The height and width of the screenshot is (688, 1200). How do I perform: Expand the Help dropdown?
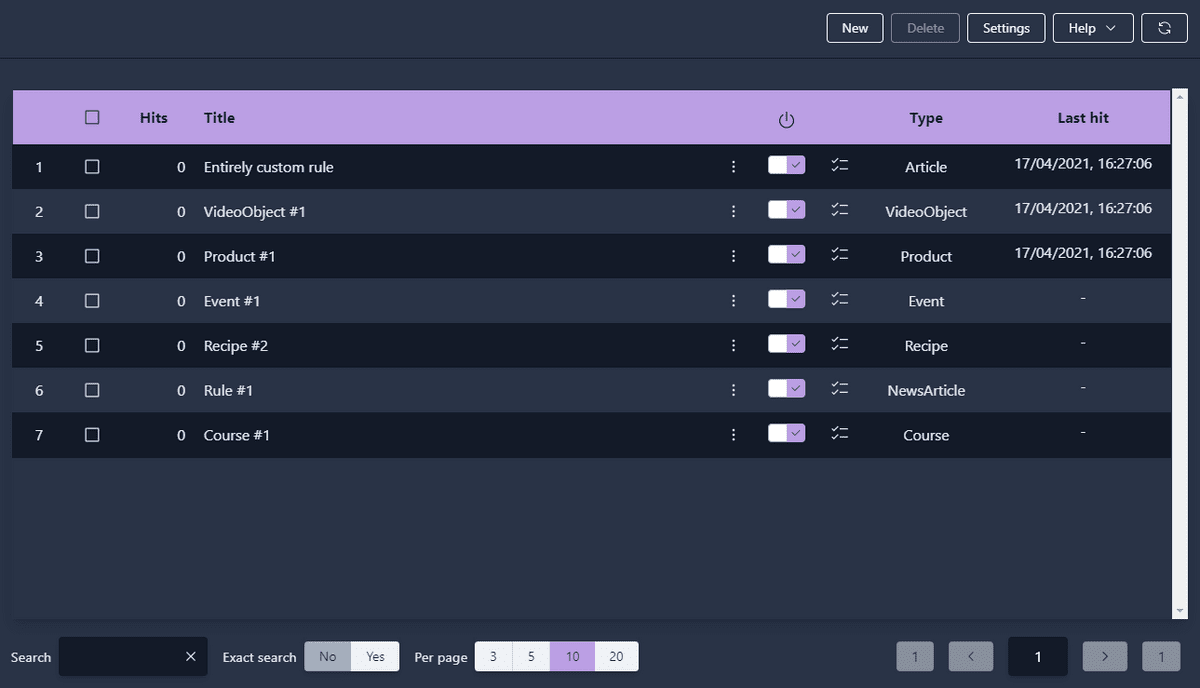(1093, 28)
